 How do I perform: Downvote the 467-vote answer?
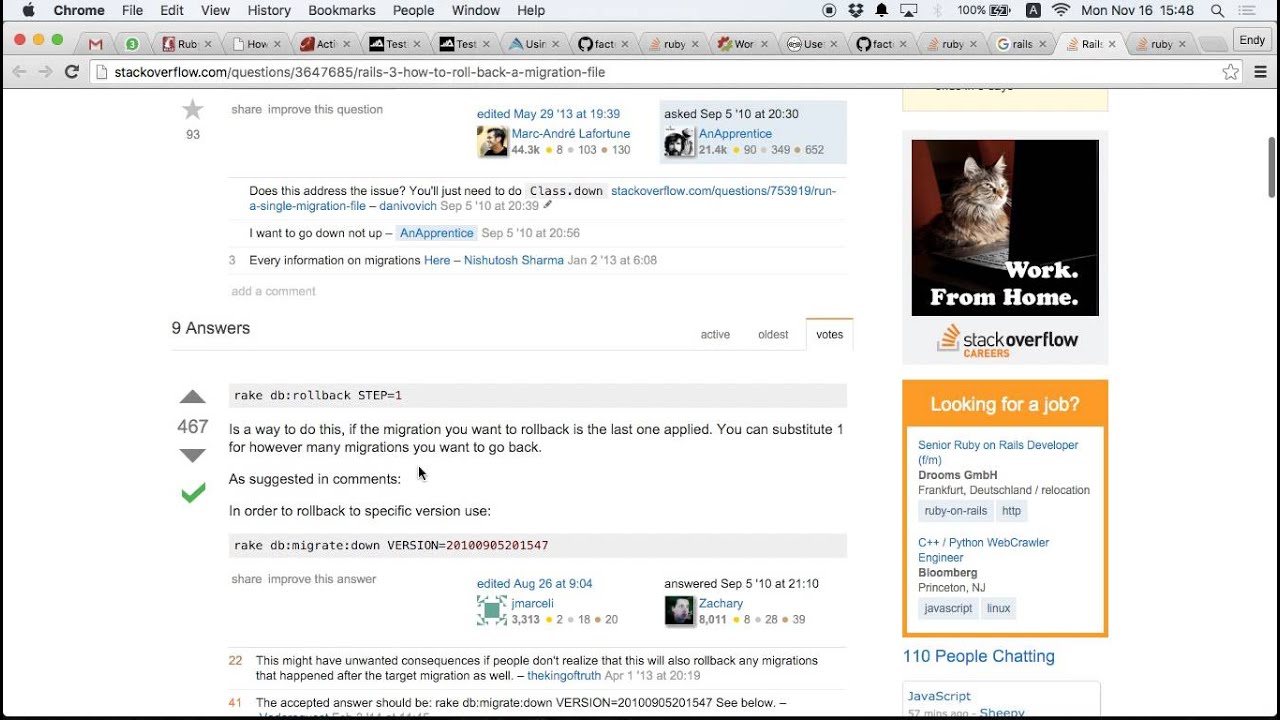(192, 455)
